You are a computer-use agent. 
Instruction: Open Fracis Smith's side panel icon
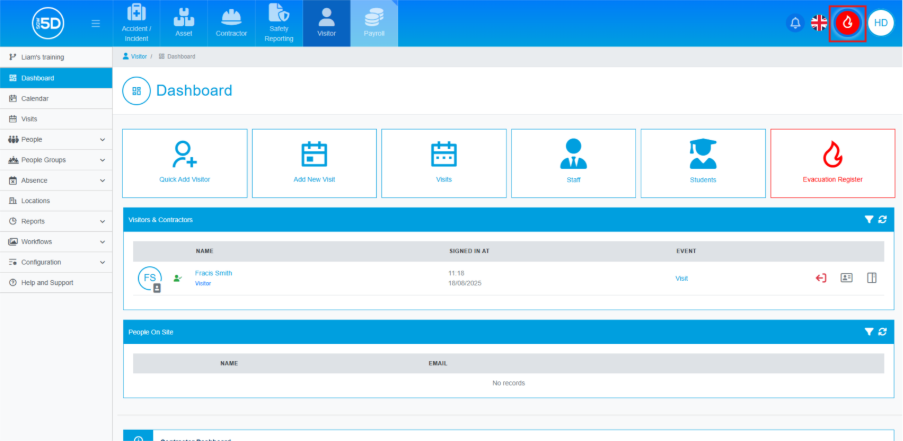[x=872, y=277]
